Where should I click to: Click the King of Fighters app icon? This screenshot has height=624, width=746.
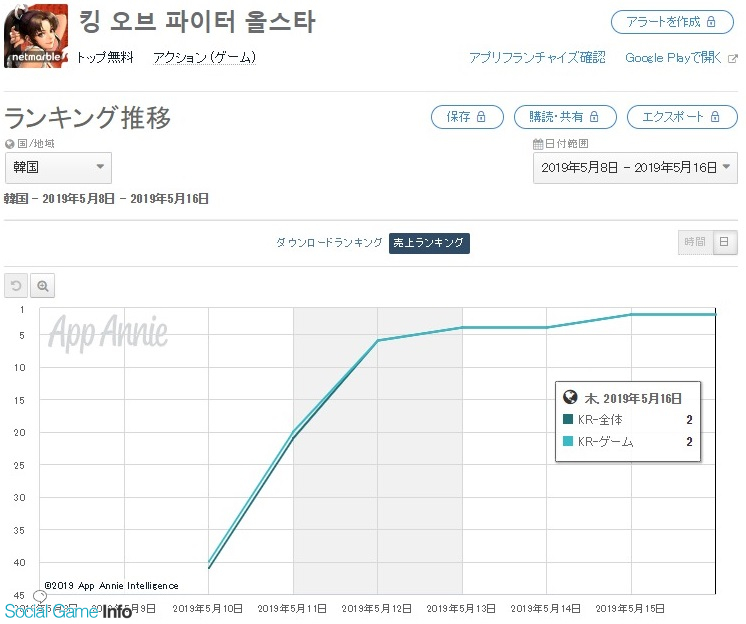tap(36, 36)
